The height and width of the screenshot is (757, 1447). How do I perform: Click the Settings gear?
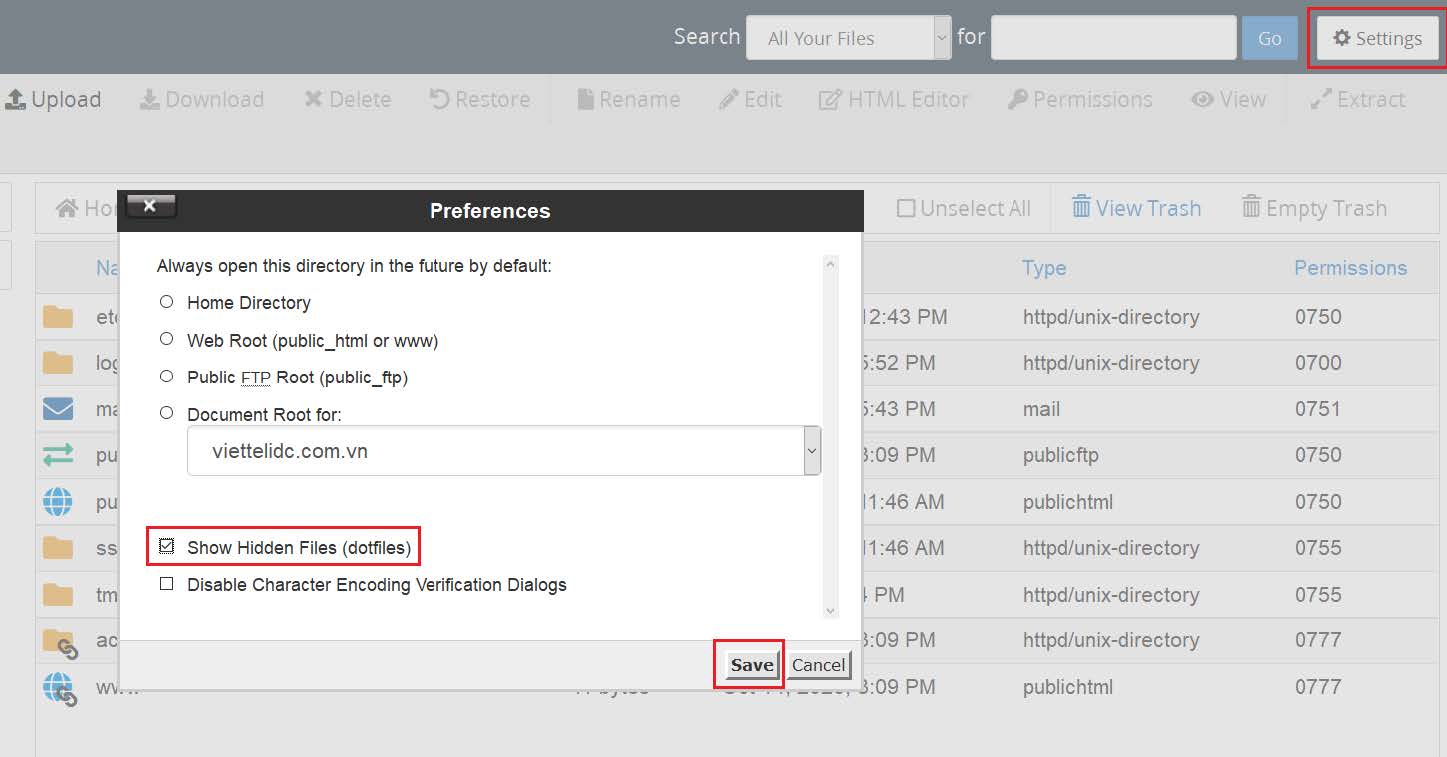[x=1377, y=38]
